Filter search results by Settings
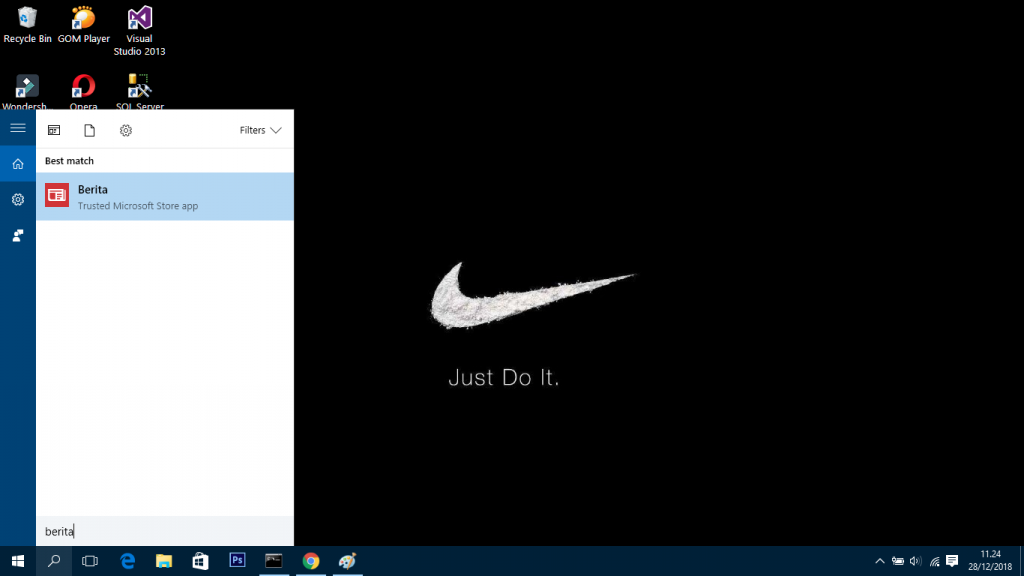The width and height of the screenshot is (1024, 576). (x=125, y=130)
